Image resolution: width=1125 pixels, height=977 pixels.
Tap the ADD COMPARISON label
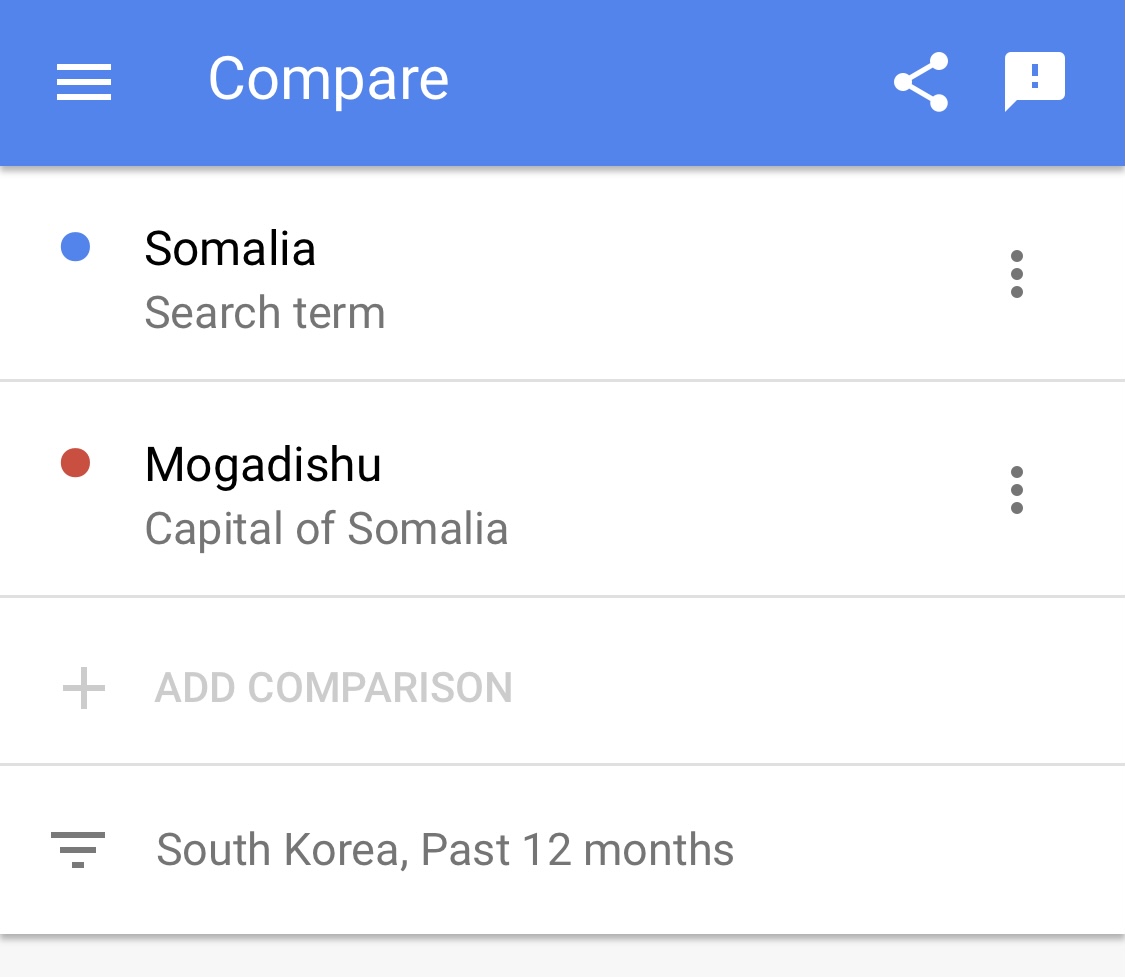coord(333,688)
